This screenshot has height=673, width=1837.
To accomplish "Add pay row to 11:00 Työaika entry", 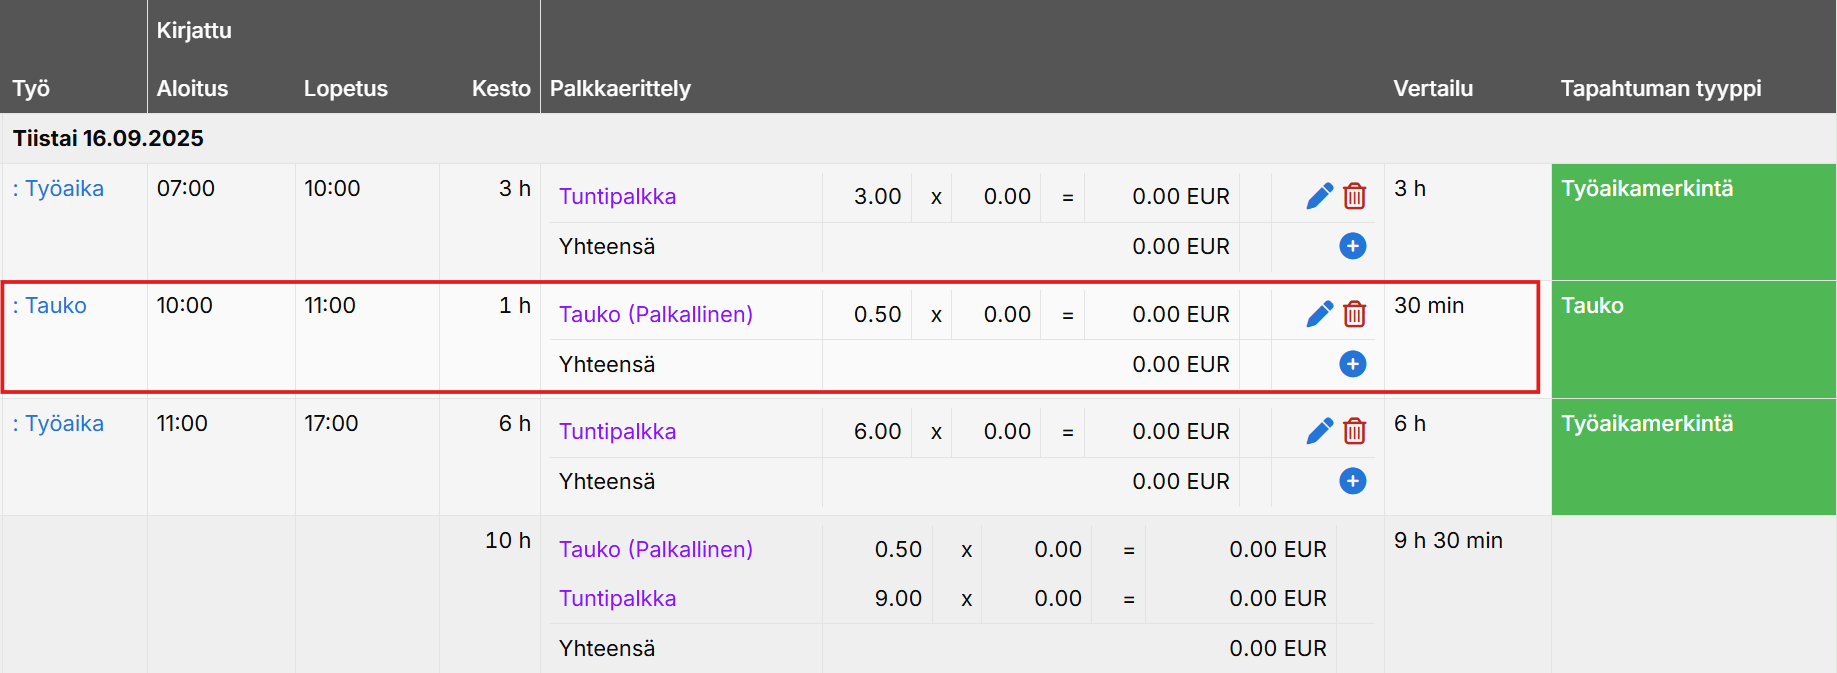I will [1352, 481].
